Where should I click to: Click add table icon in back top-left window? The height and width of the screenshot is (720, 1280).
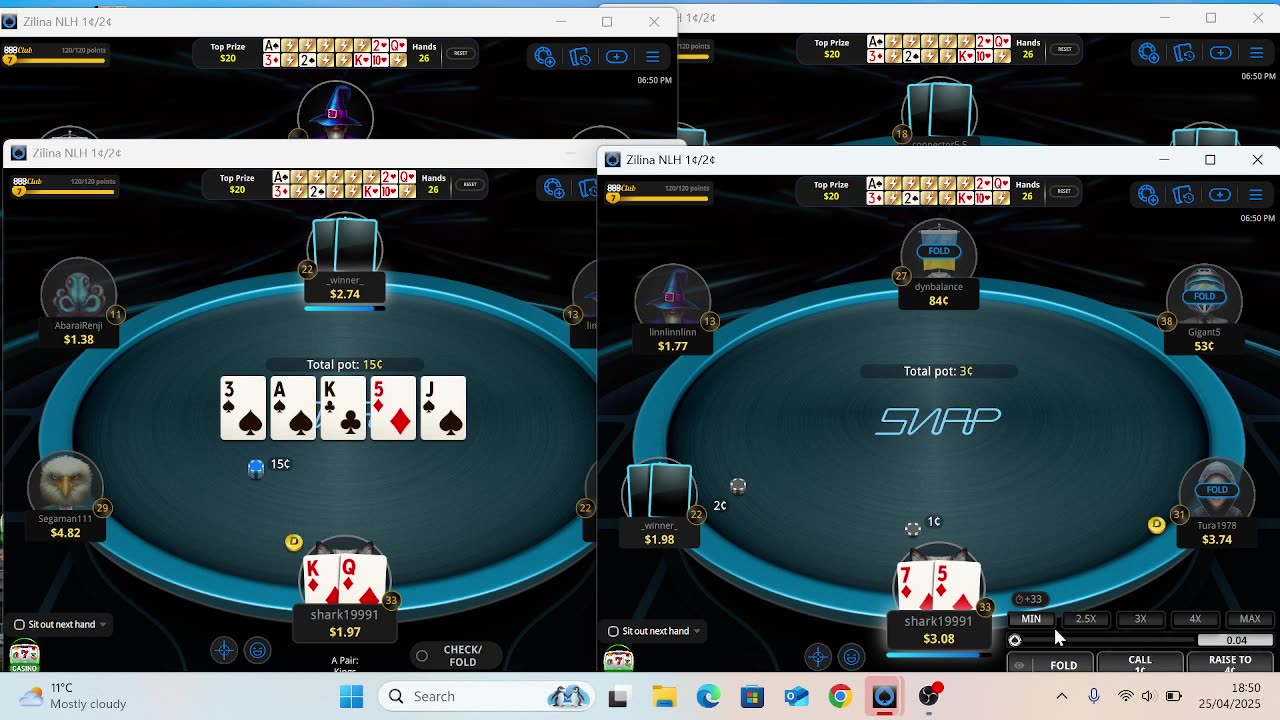coord(616,57)
